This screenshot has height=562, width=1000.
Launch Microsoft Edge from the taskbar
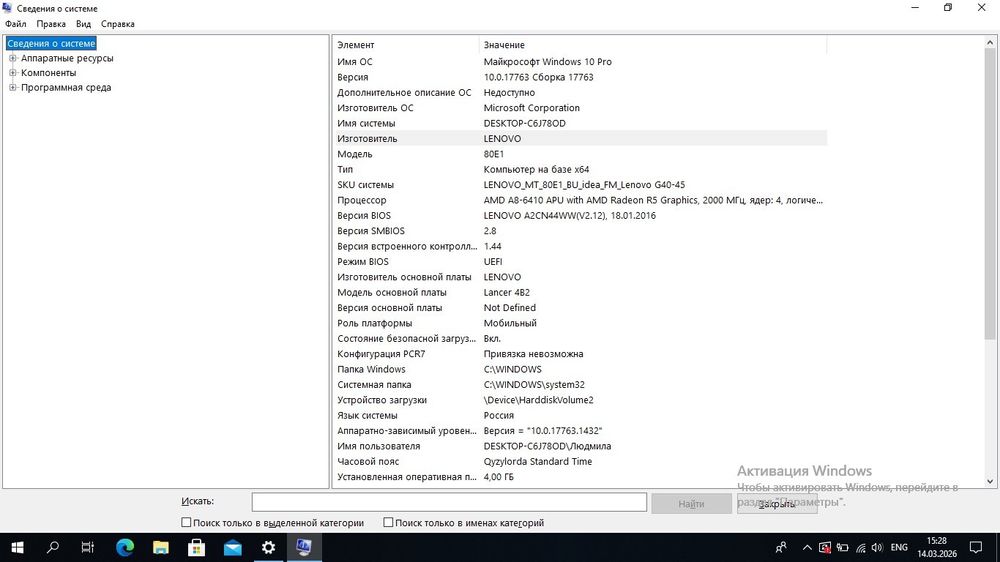(x=125, y=547)
